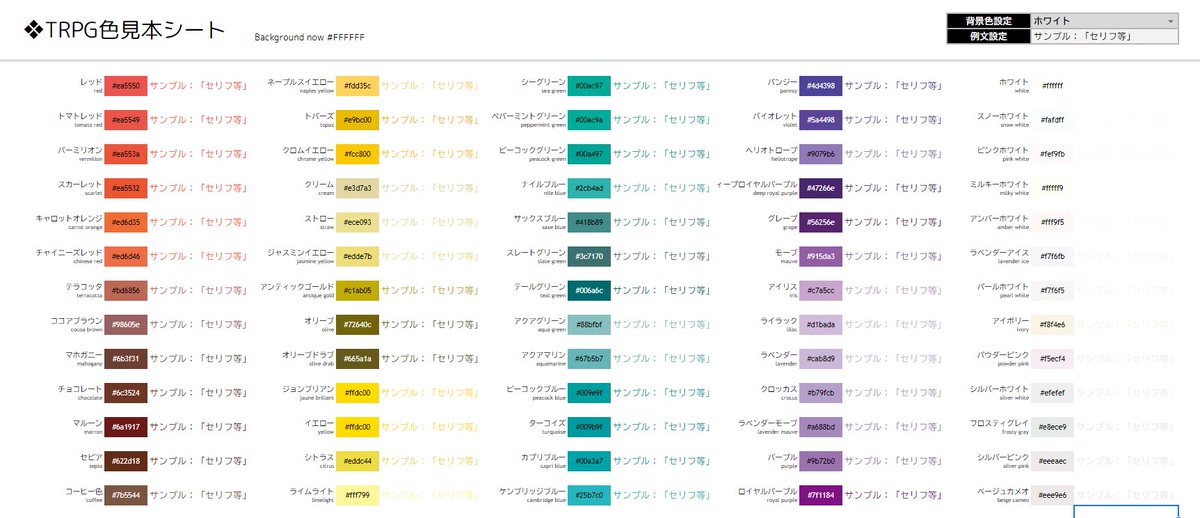The height and width of the screenshot is (518, 1200).
Task: Pick the イエロー row's #ffdc00 swatch
Action: [x=358, y=426]
